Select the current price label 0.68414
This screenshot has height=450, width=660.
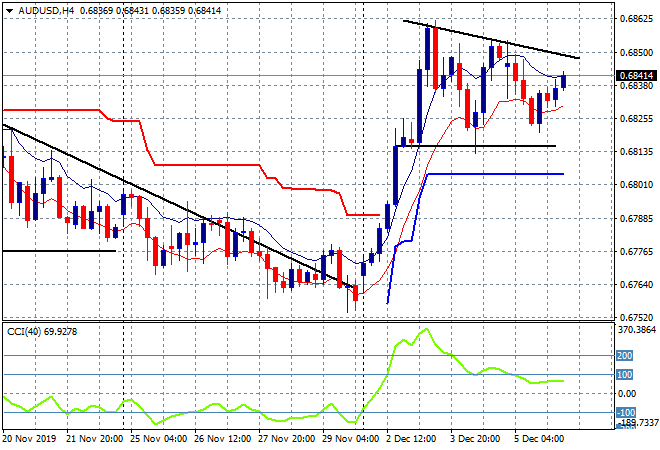click(x=636, y=76)
